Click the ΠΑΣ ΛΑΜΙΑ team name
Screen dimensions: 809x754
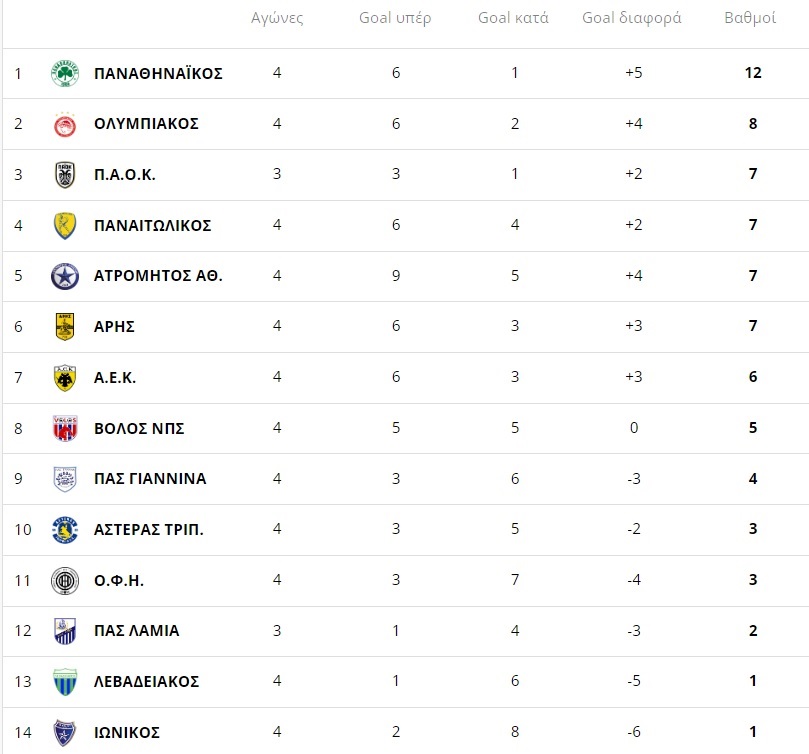point(137,631)
